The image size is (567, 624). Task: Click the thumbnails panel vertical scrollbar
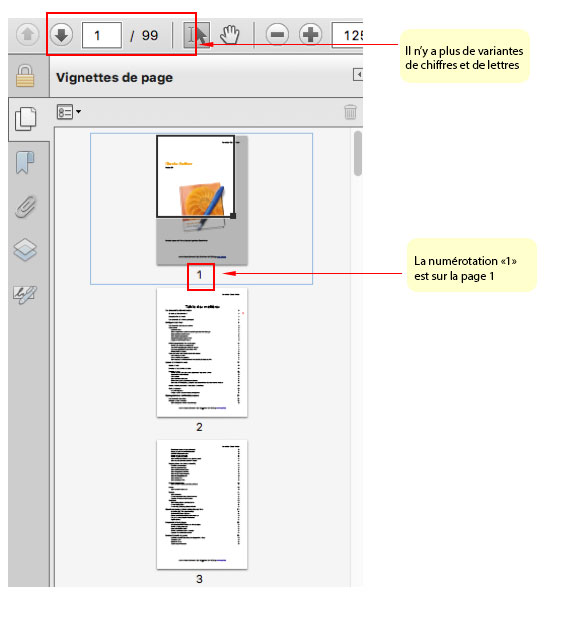click(x=358, y=153)
